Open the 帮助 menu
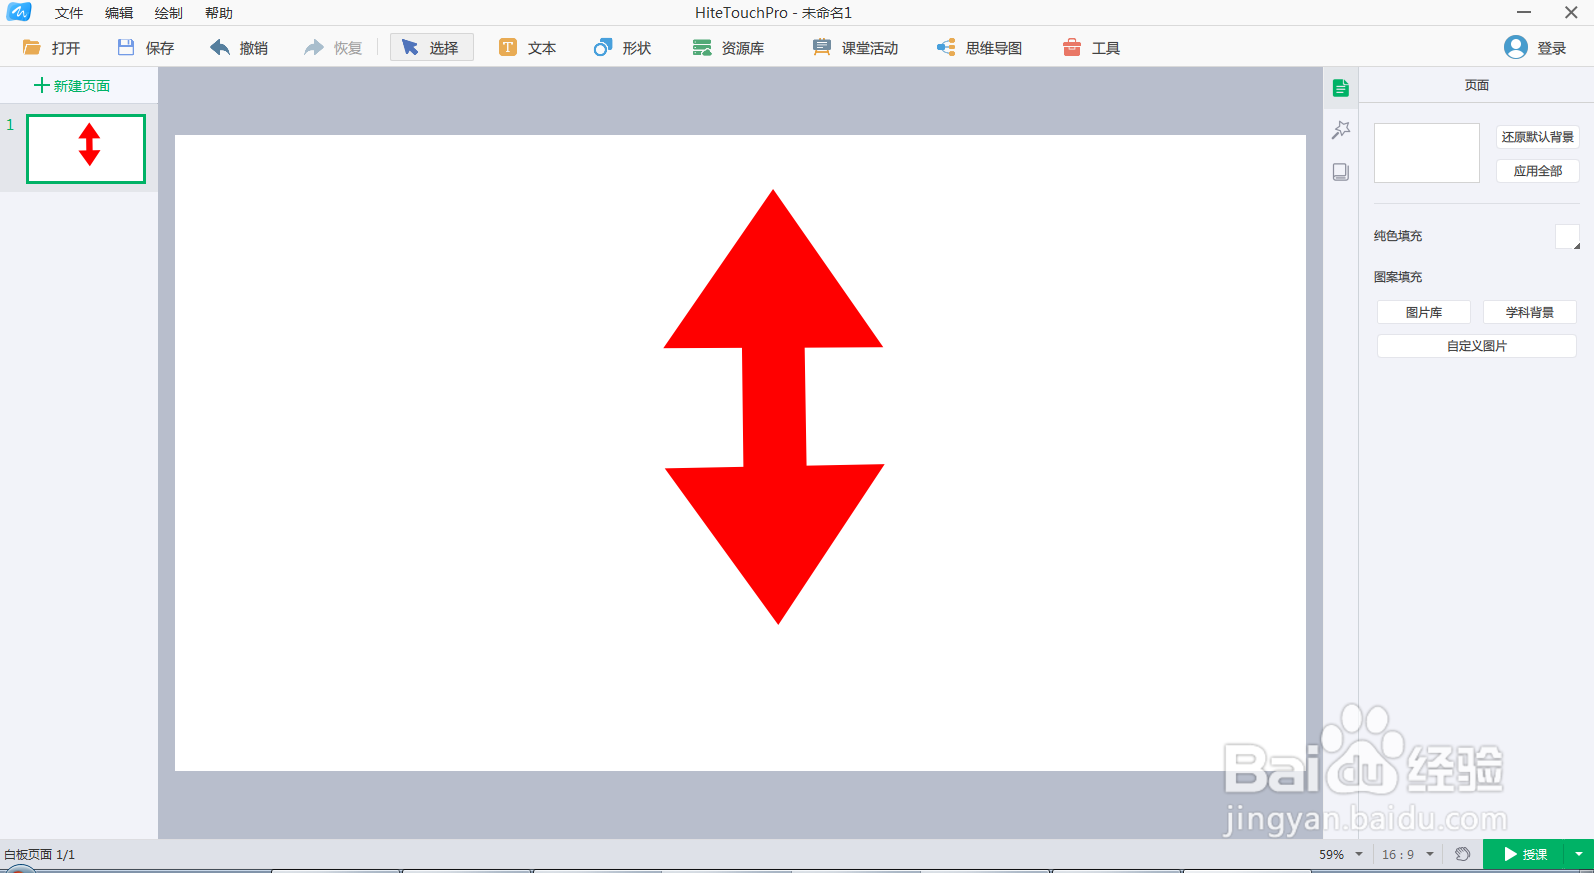The image size is (1594, 873). coord(219,13)
